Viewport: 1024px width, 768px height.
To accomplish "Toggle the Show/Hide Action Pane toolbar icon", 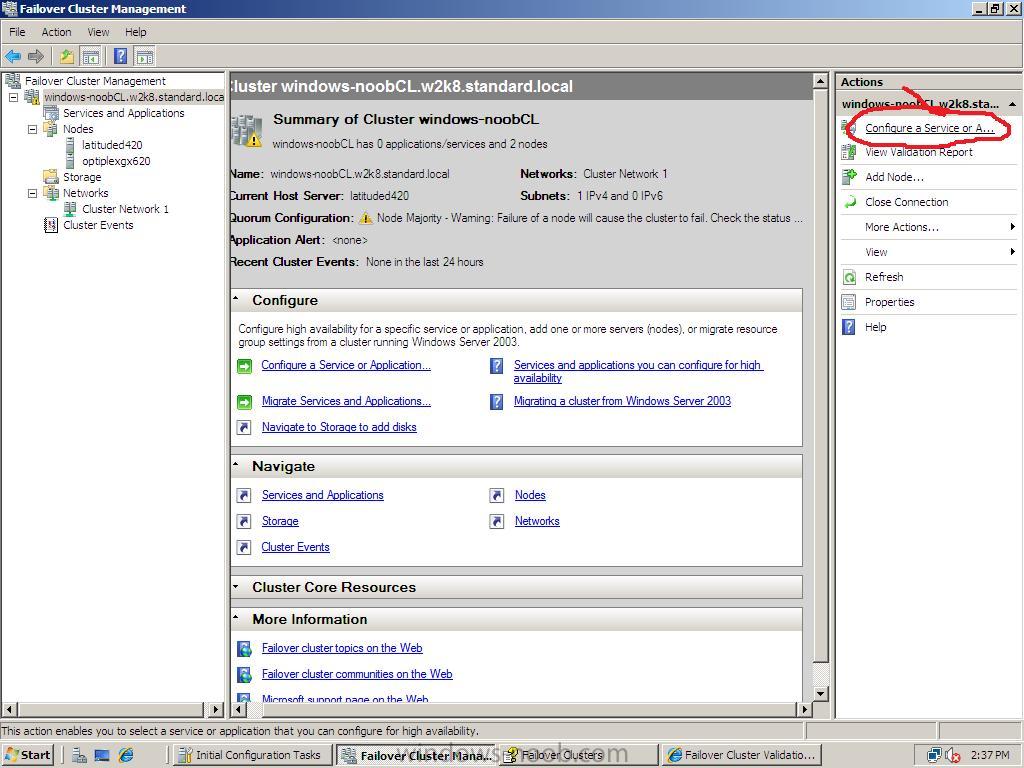I will click(144, 57).
